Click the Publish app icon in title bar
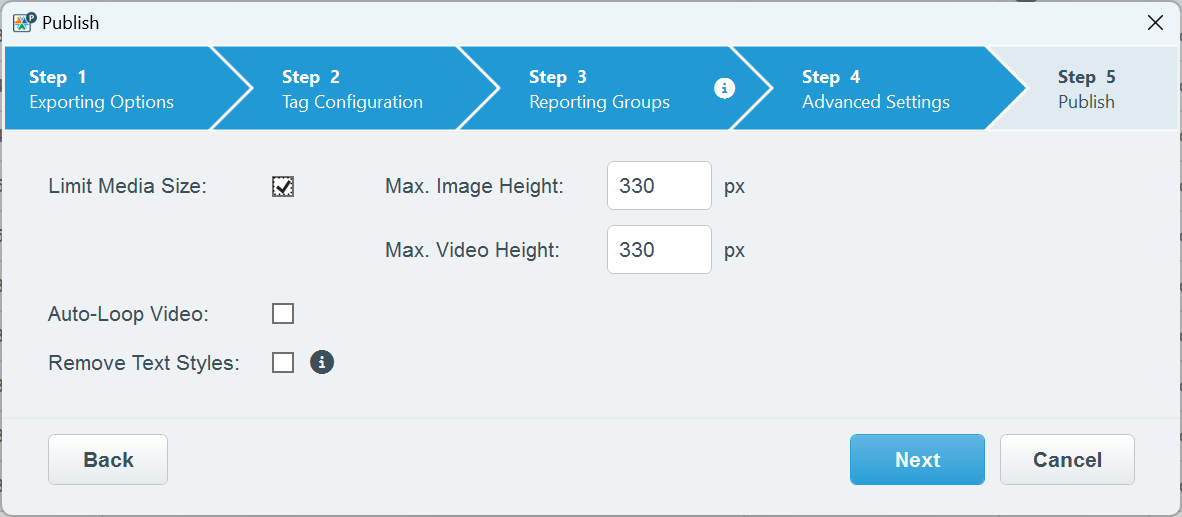1182x517 pixels. point(24,22)
